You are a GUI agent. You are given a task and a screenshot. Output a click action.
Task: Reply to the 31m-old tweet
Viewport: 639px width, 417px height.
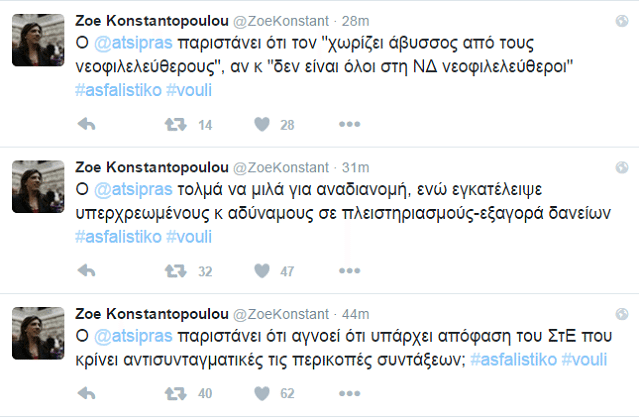coord(86,270)
